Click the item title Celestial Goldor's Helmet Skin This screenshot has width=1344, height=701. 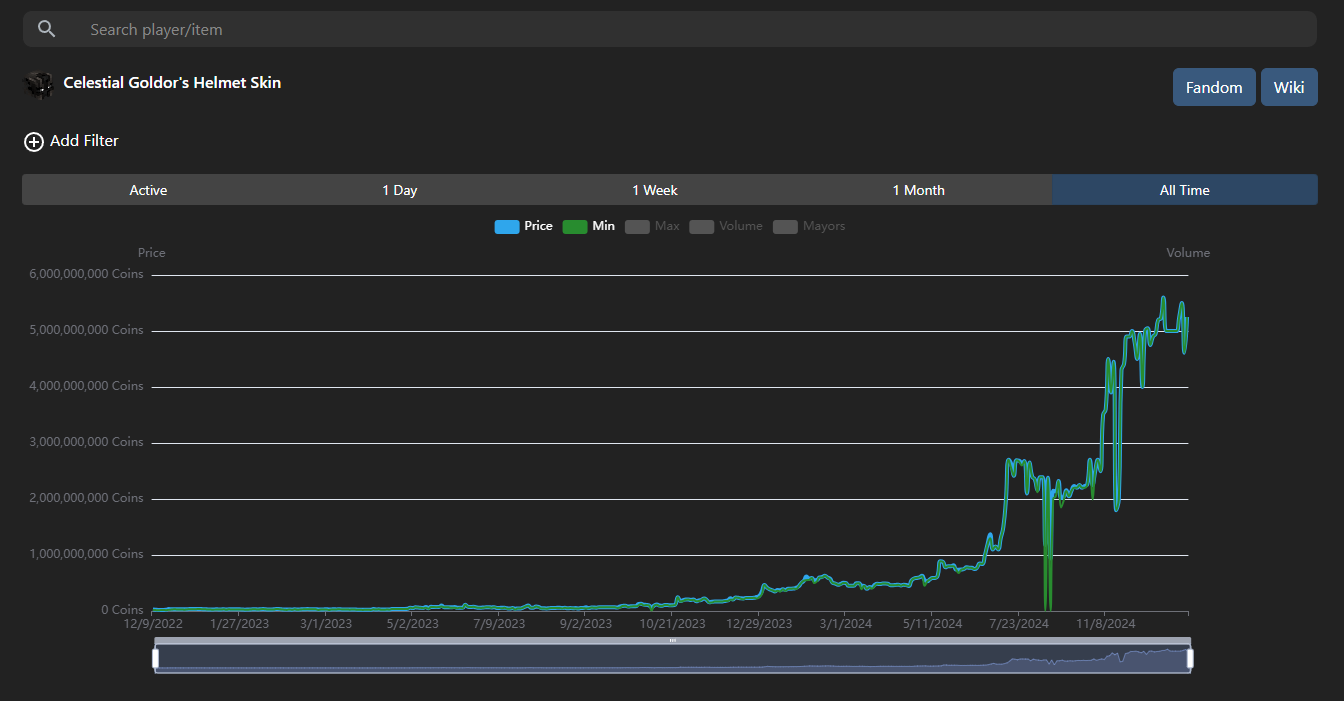point(172,83)
